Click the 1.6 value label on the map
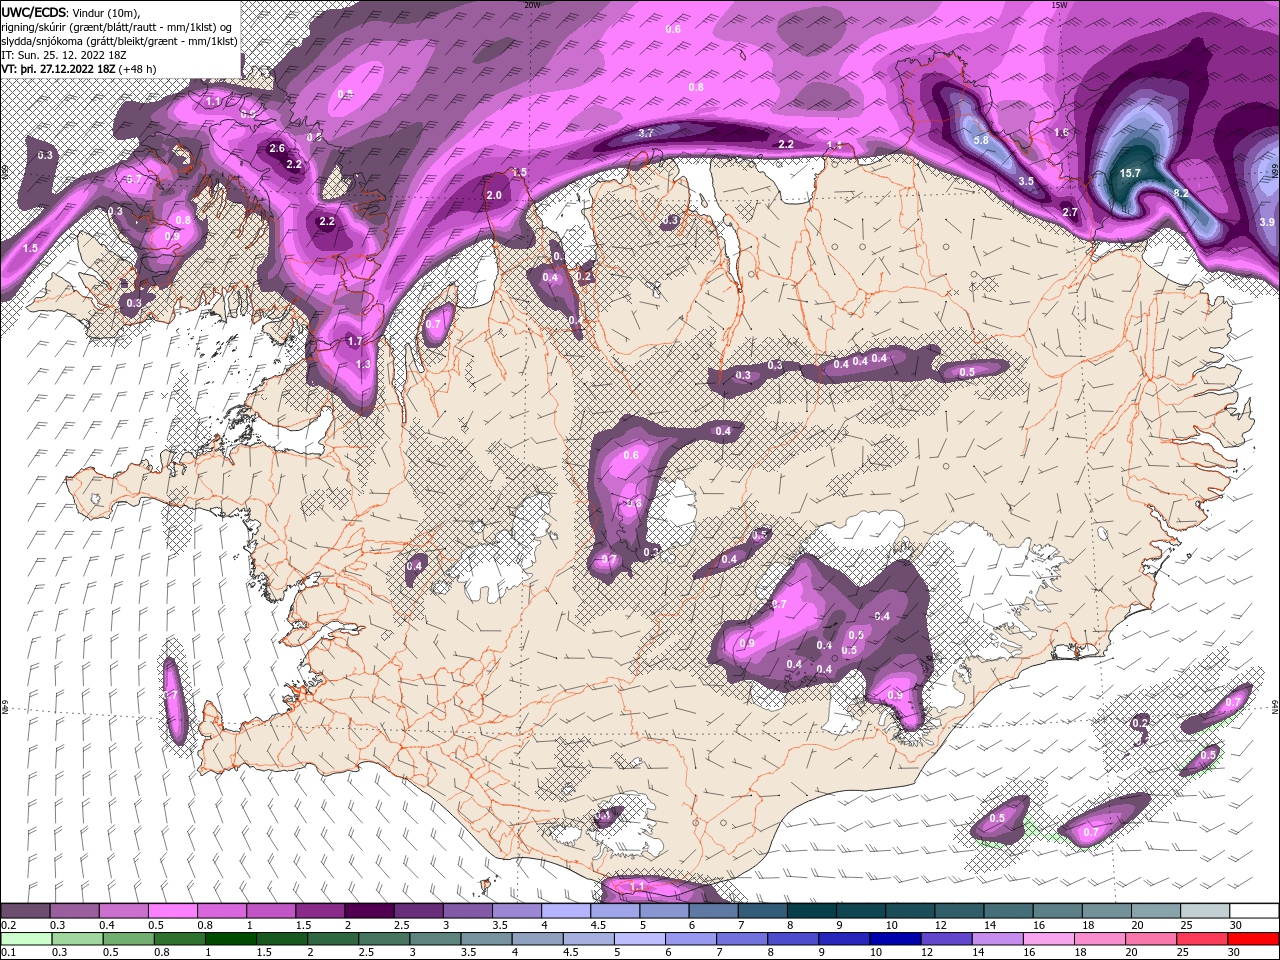Viewport: 1280px width, 960px height. click(1062, 132)
